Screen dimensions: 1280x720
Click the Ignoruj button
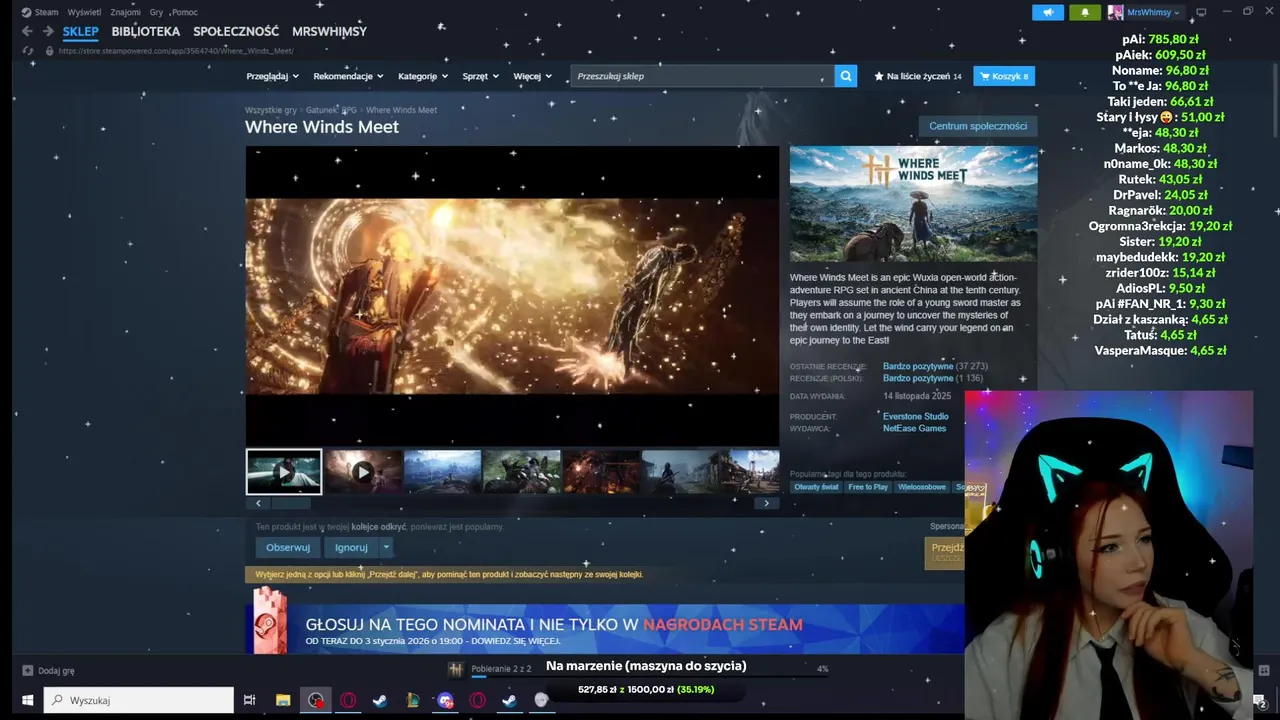click(351, 547)
